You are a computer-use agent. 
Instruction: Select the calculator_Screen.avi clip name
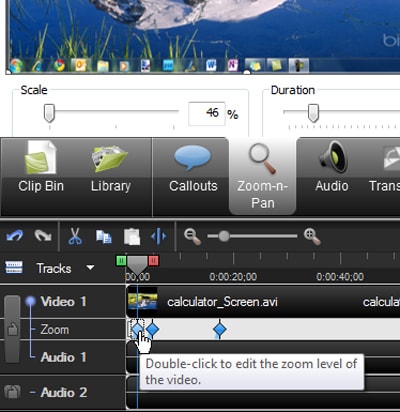(222, 302)
